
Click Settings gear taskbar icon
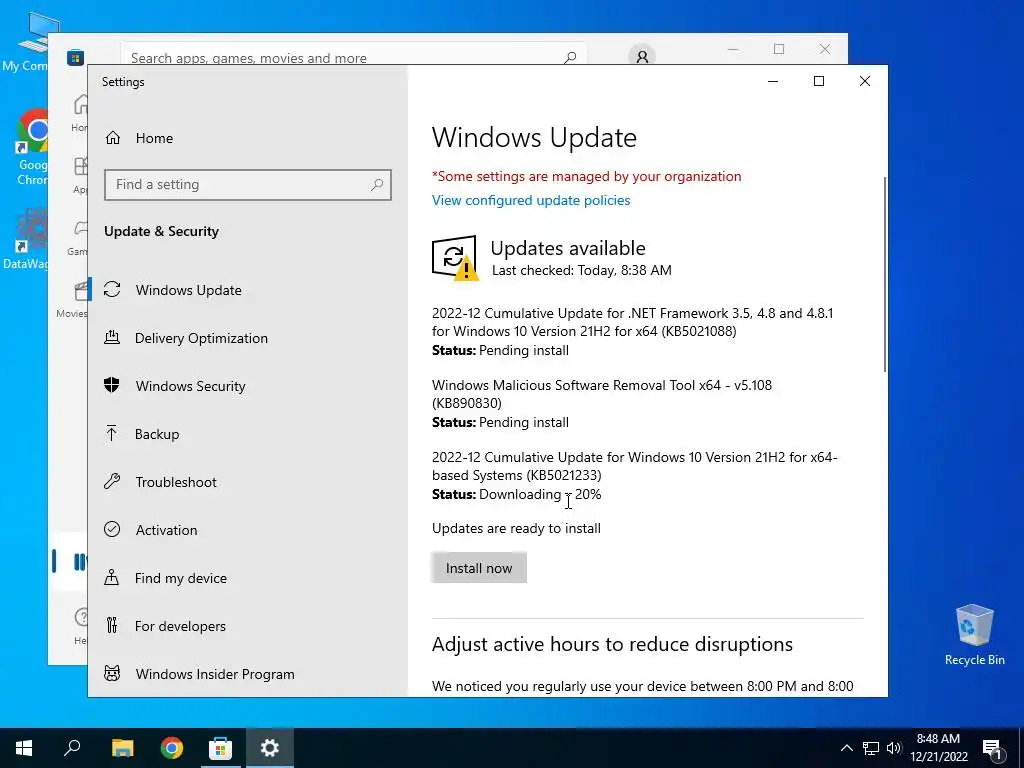click(270, 748)
